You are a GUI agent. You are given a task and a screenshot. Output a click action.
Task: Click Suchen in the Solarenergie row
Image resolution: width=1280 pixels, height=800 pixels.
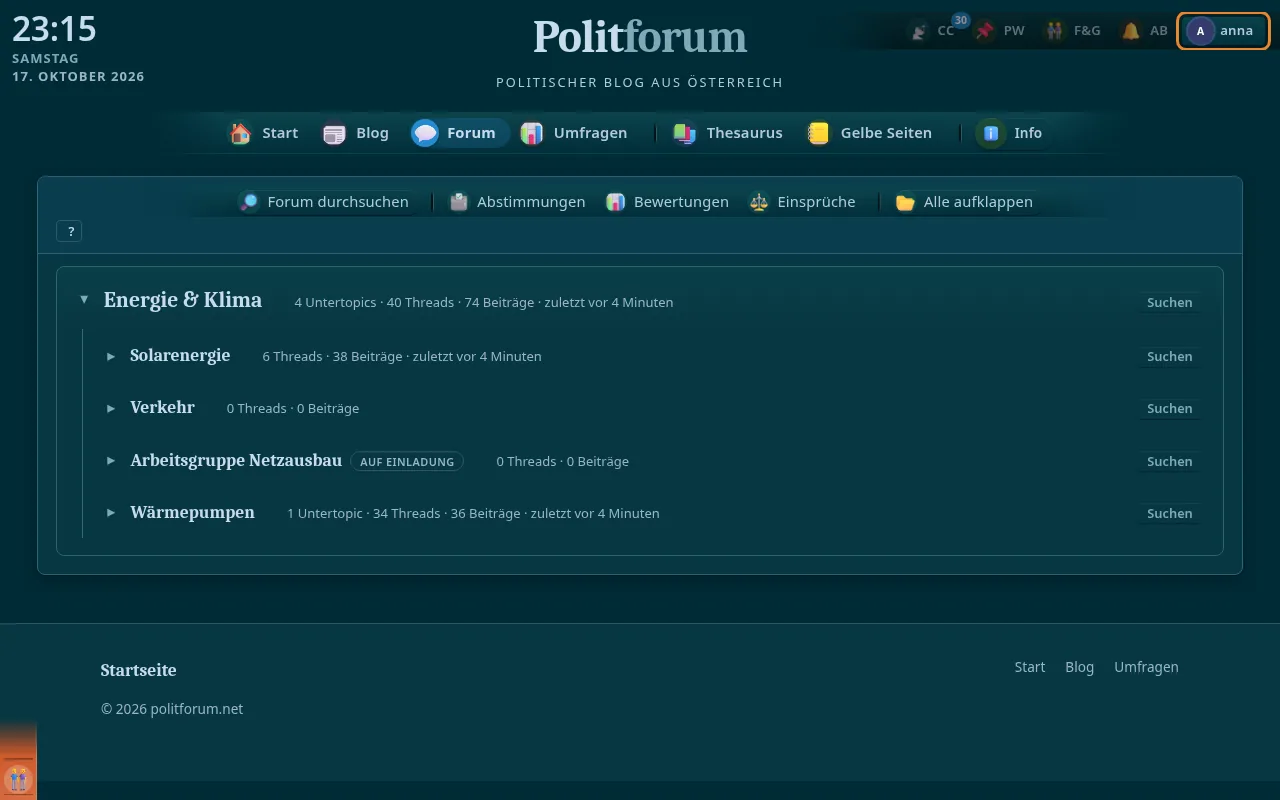pyautogui.click(x=1169, y=356)
